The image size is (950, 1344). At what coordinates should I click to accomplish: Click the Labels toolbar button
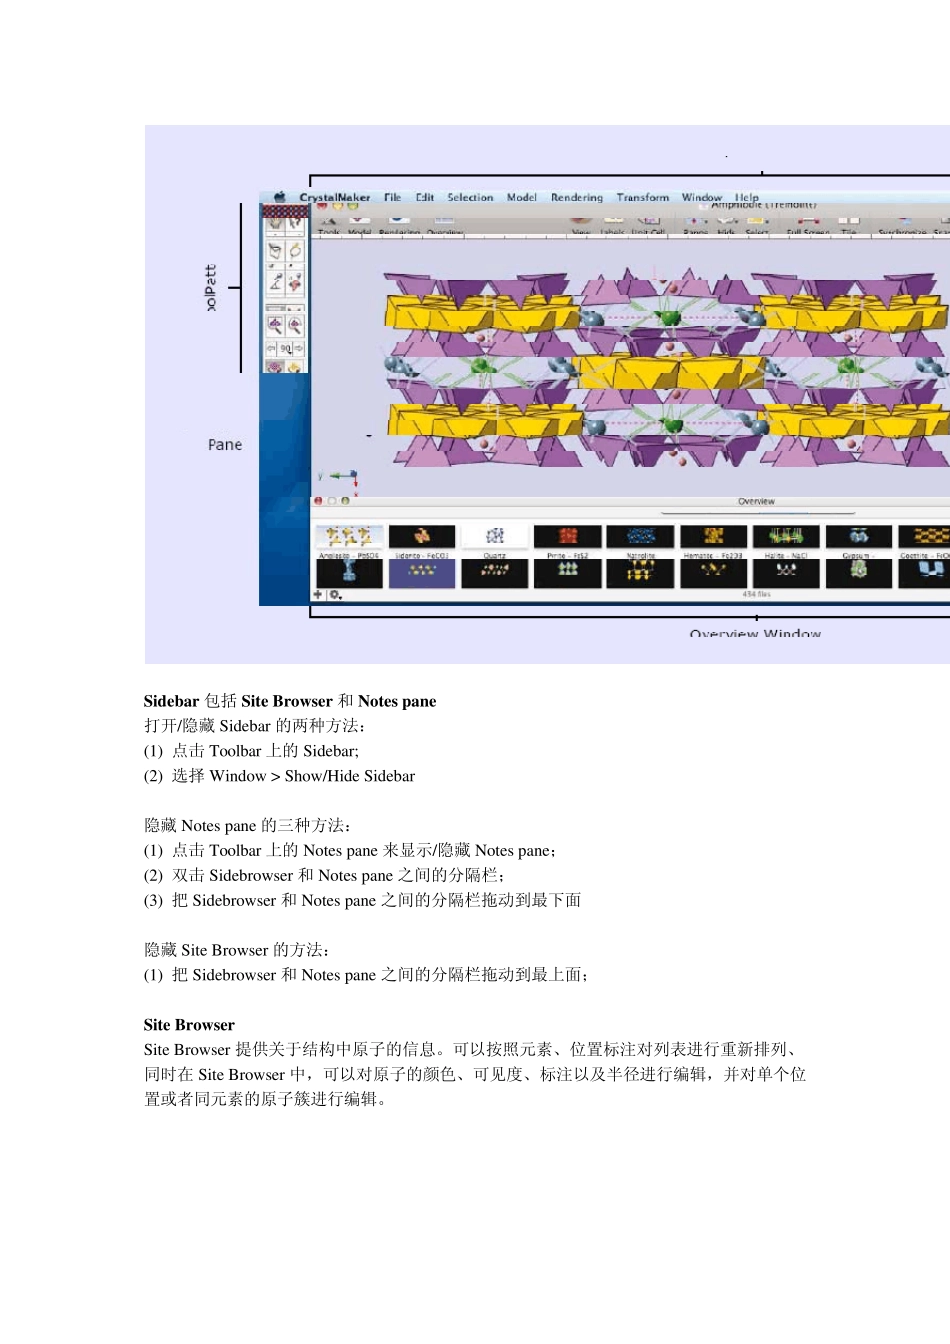tap(613, 228)
